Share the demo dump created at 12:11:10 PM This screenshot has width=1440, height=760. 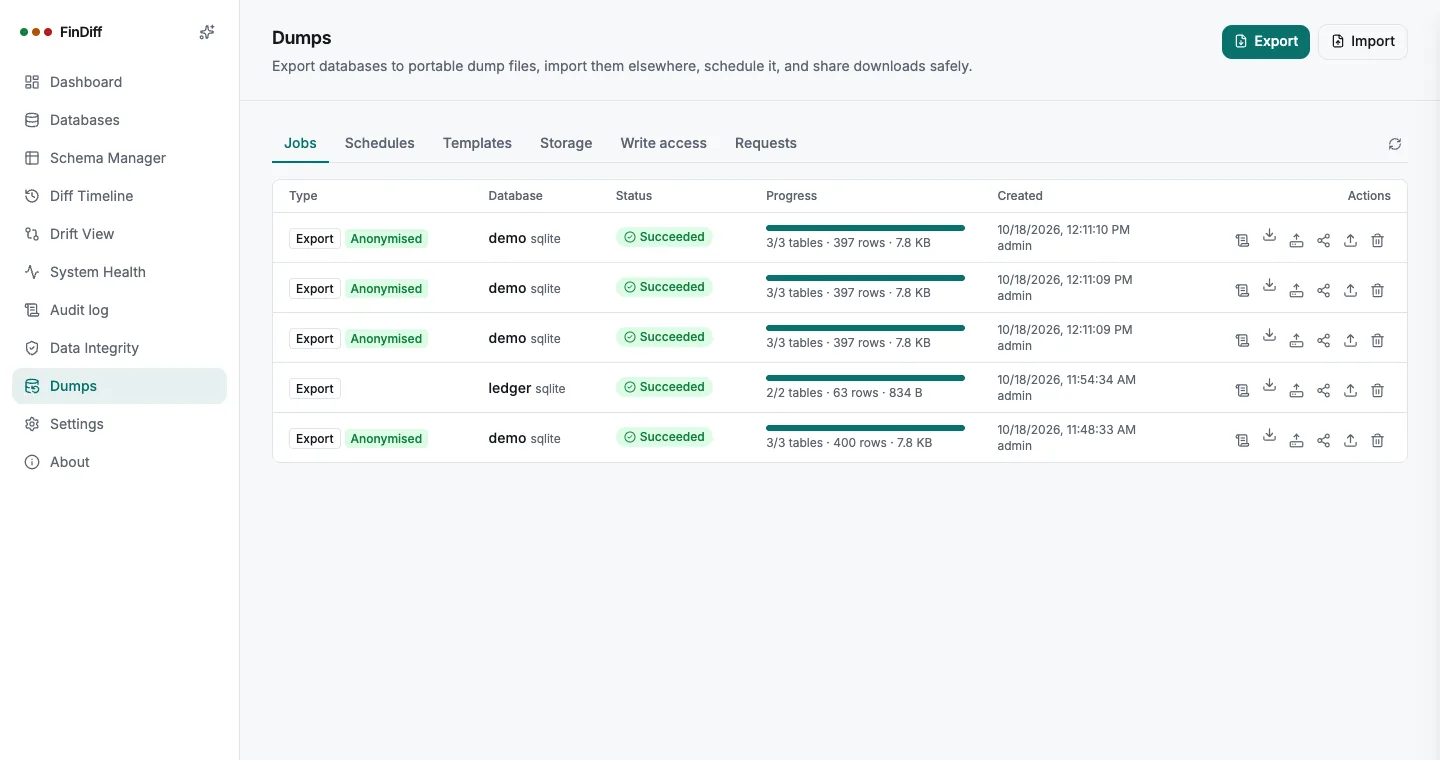[x=1323, y=240]
